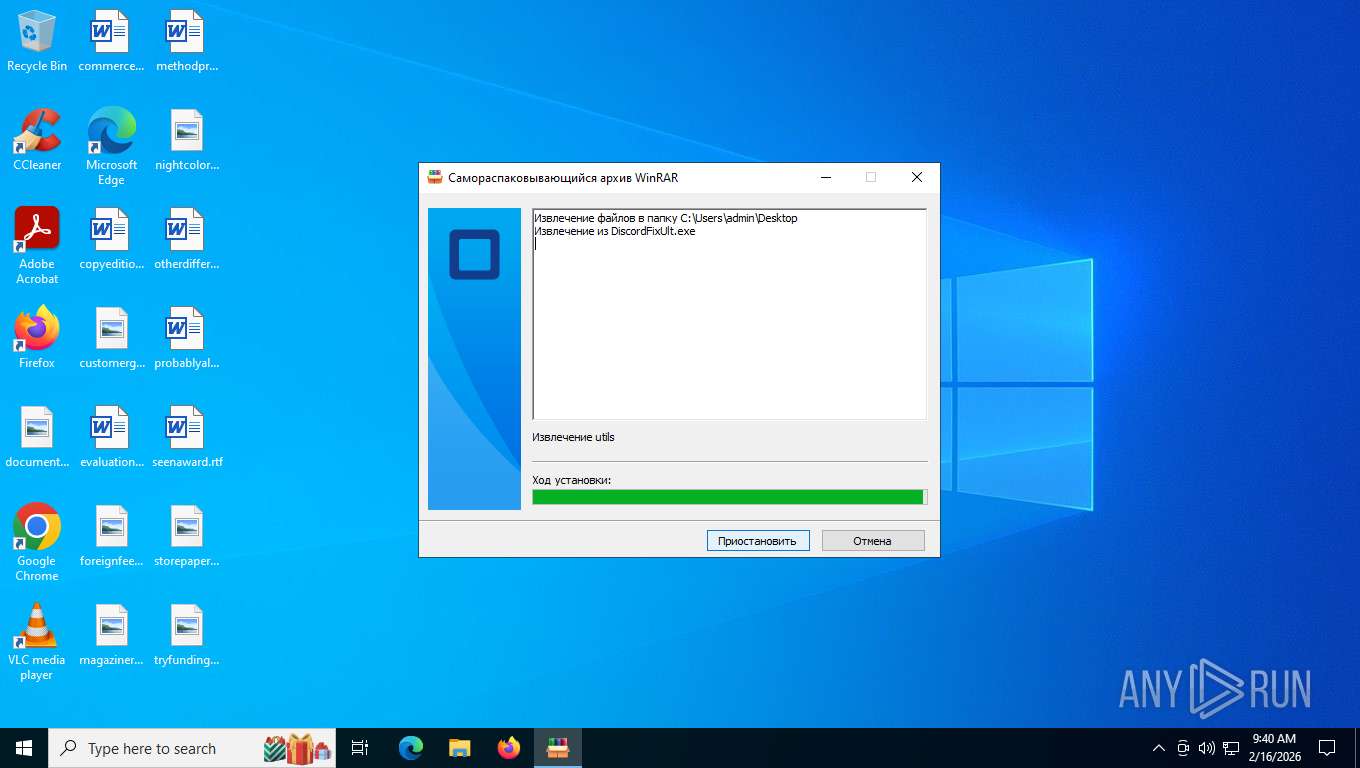This screenshot has width=1360, height=768.
Task: Launch Edge from the taskbar
Action: (x=410, y=748)
